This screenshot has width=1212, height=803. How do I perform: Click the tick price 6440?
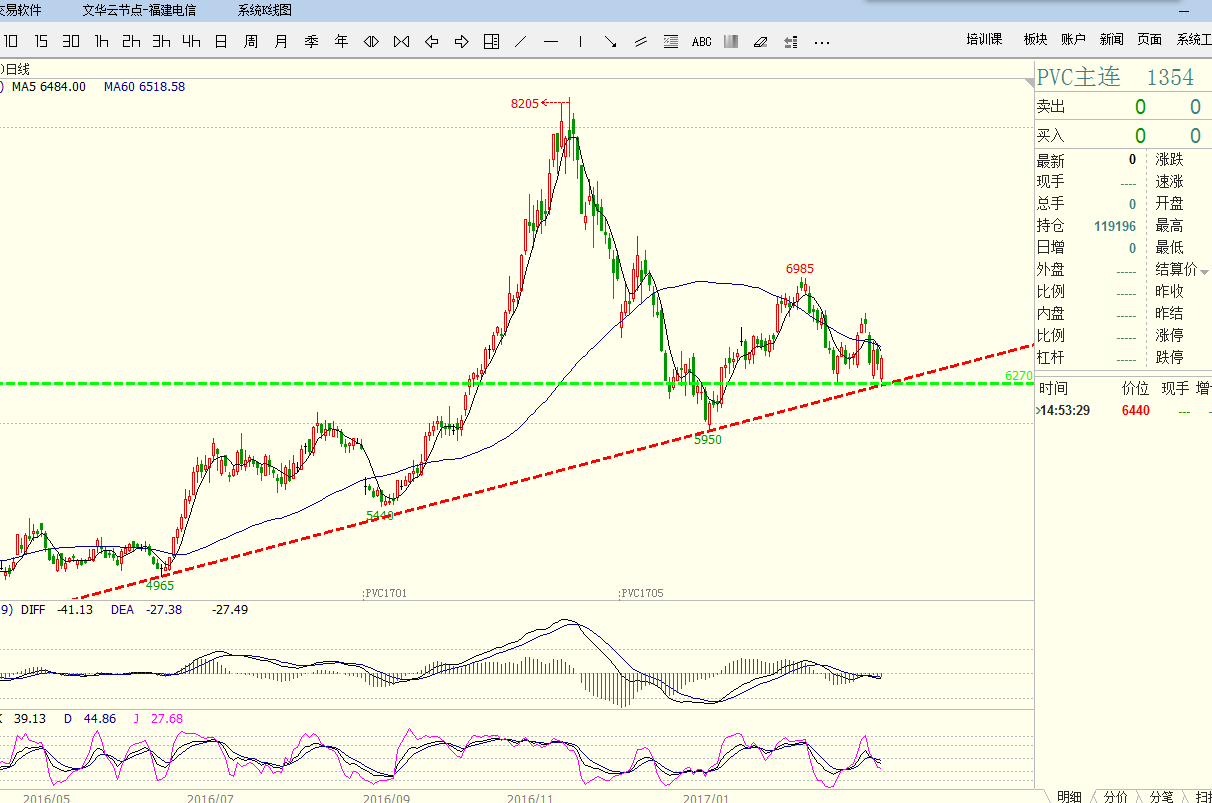(1136, 410)
